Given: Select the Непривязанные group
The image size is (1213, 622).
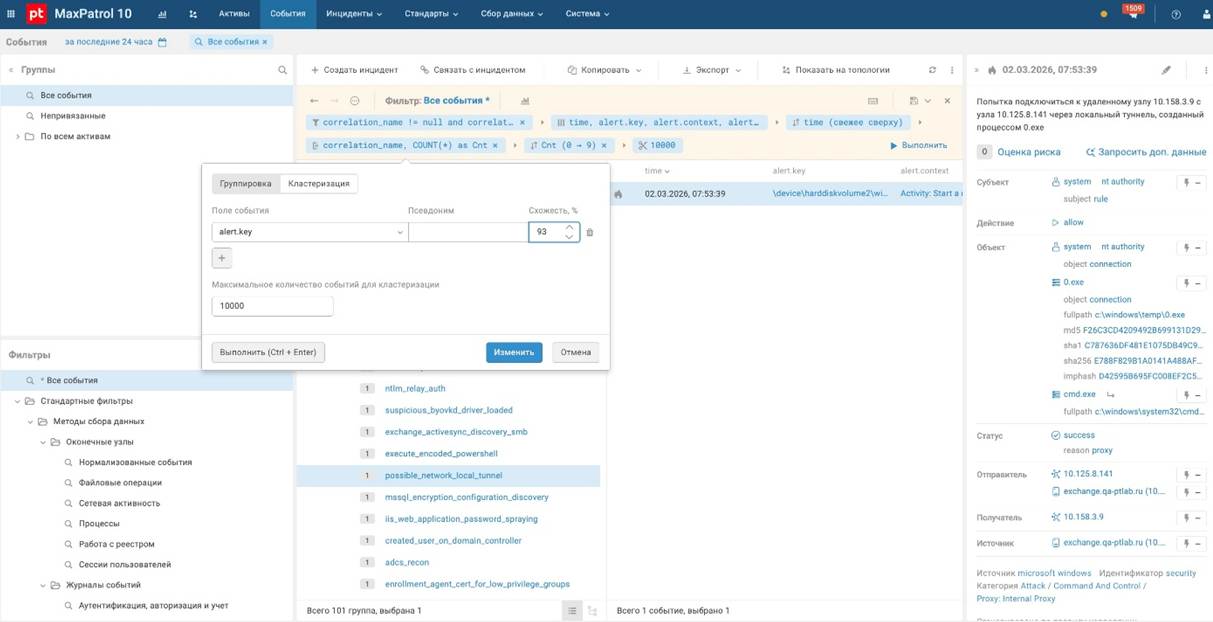Looking at the screenshot, I should (x=73, y=116).
